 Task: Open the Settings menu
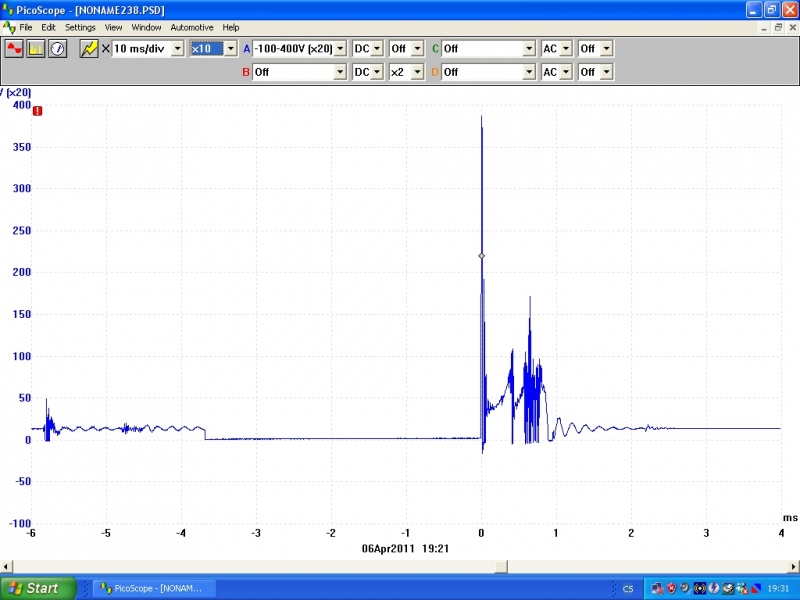coord(80,27)
